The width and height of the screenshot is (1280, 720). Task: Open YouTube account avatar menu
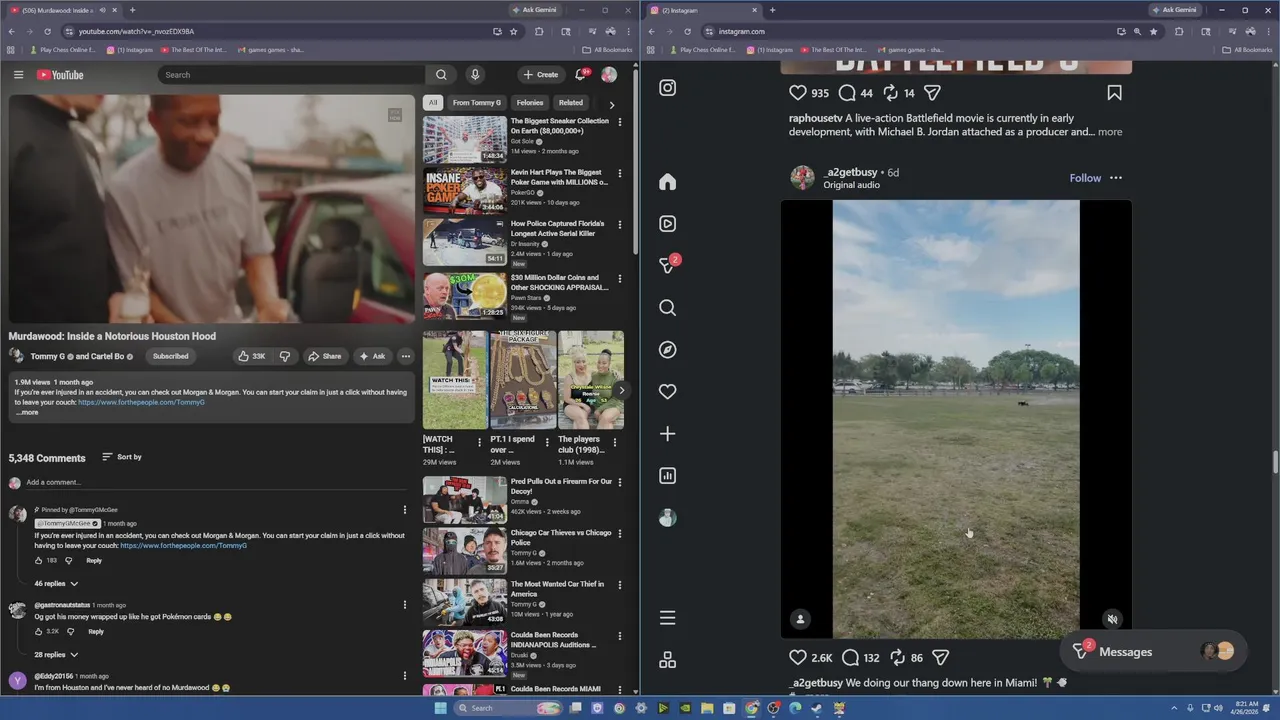pos(609,75)
